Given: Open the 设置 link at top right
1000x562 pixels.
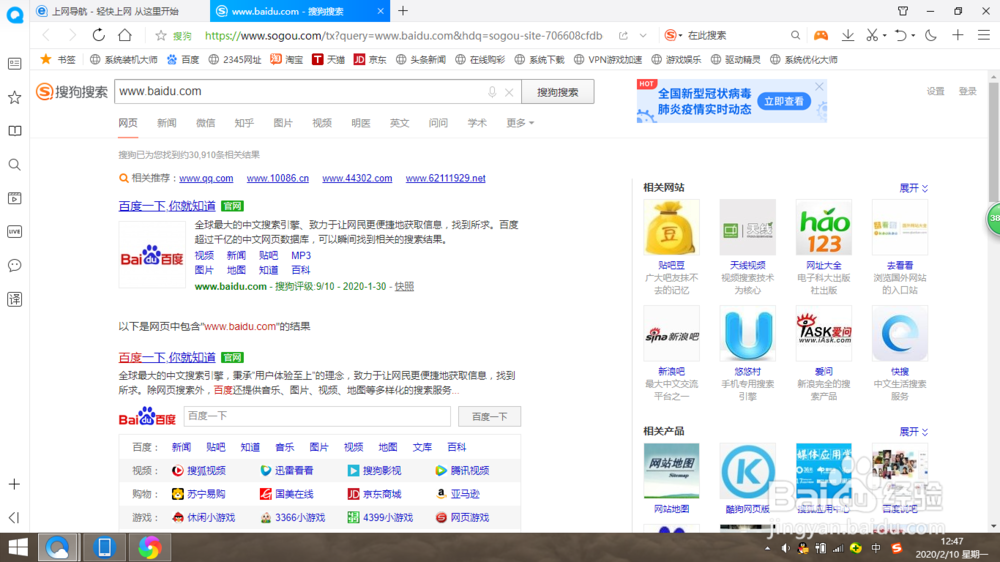Looking at the screenshot, I should click(x=936, y=91).
